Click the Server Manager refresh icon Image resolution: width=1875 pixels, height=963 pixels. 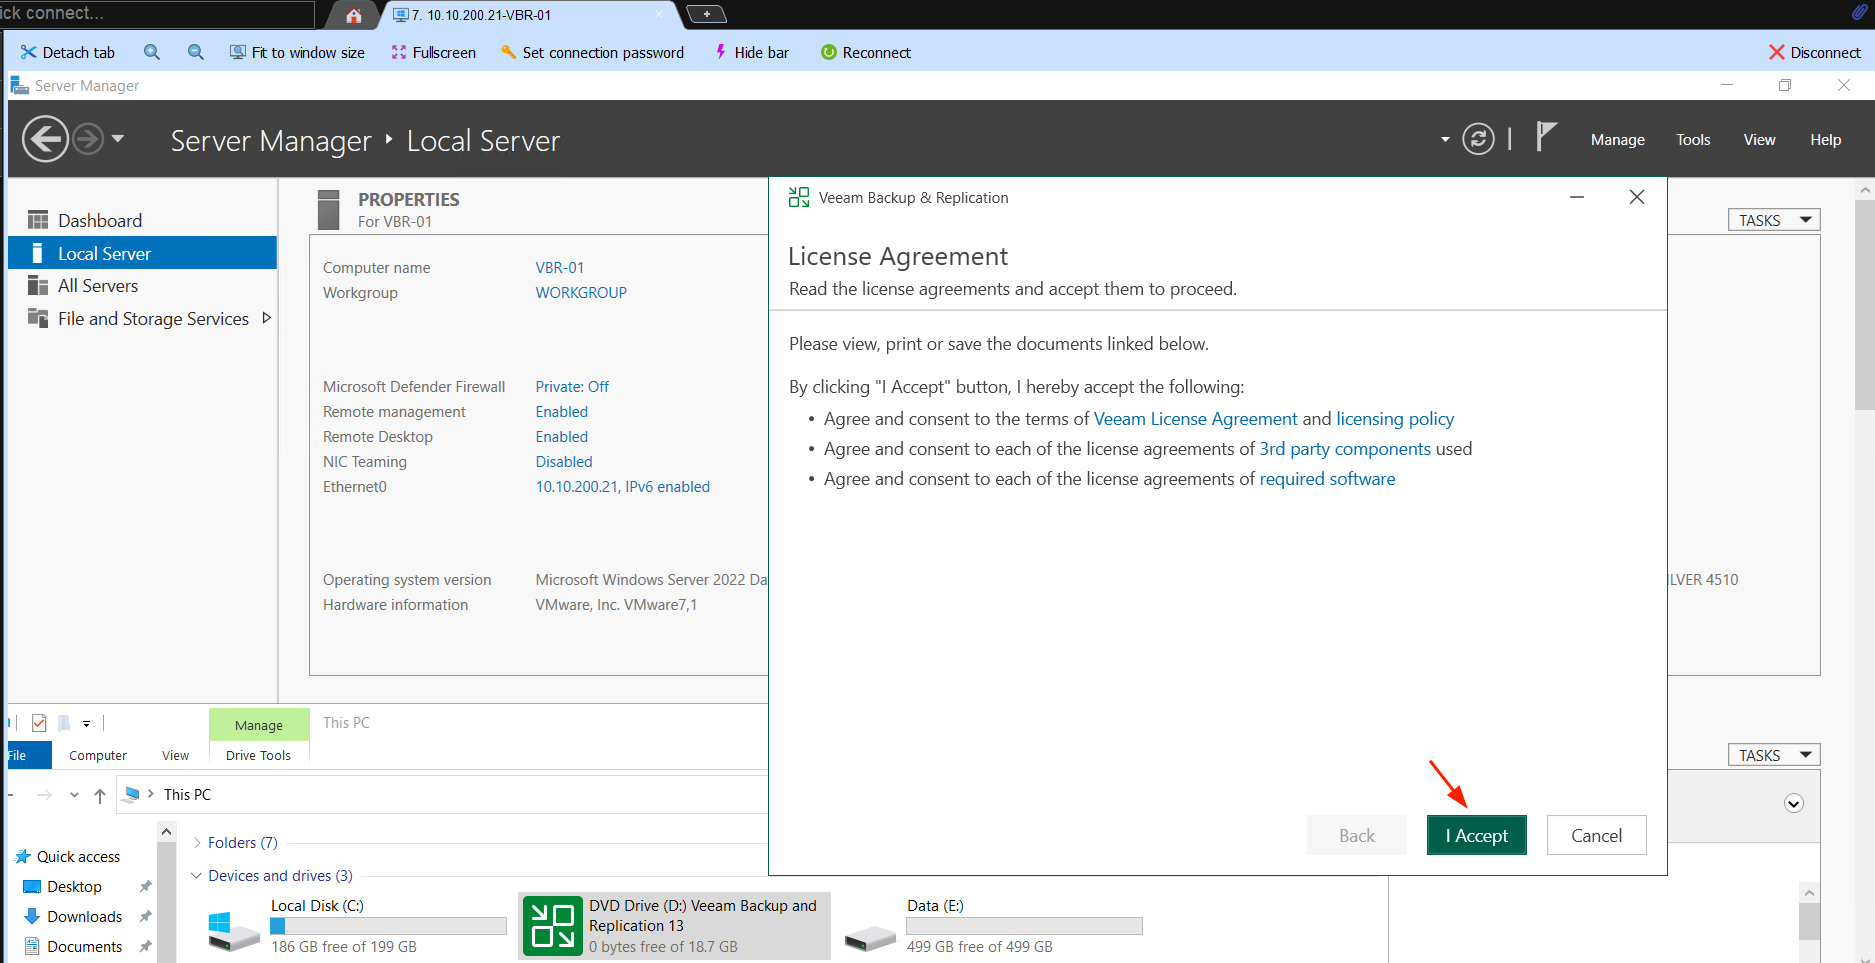(x=1478, y=139)
